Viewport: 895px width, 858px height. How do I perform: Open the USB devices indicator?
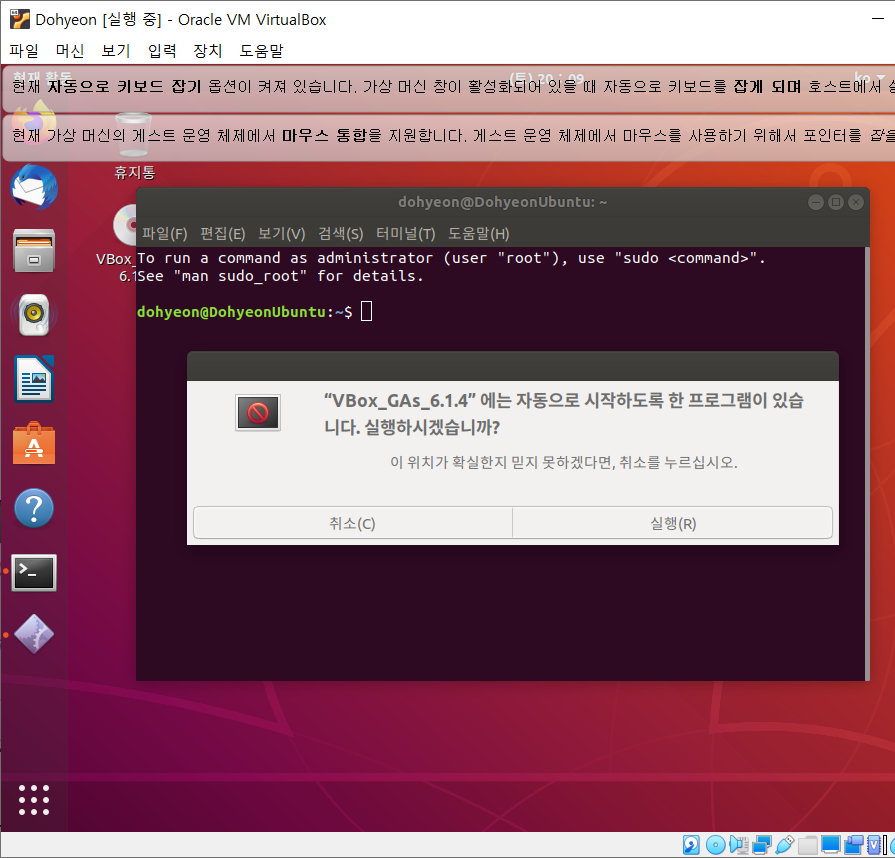coord(785,845)
